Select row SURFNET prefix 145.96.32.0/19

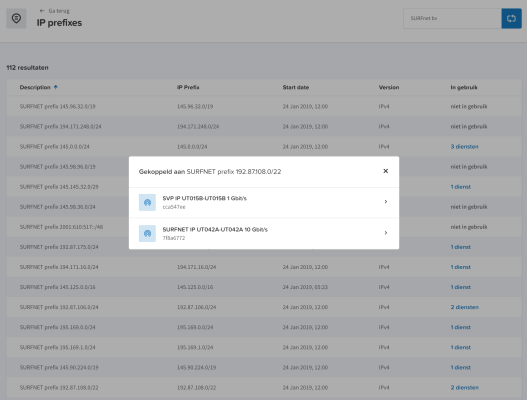tap(264, 106)
